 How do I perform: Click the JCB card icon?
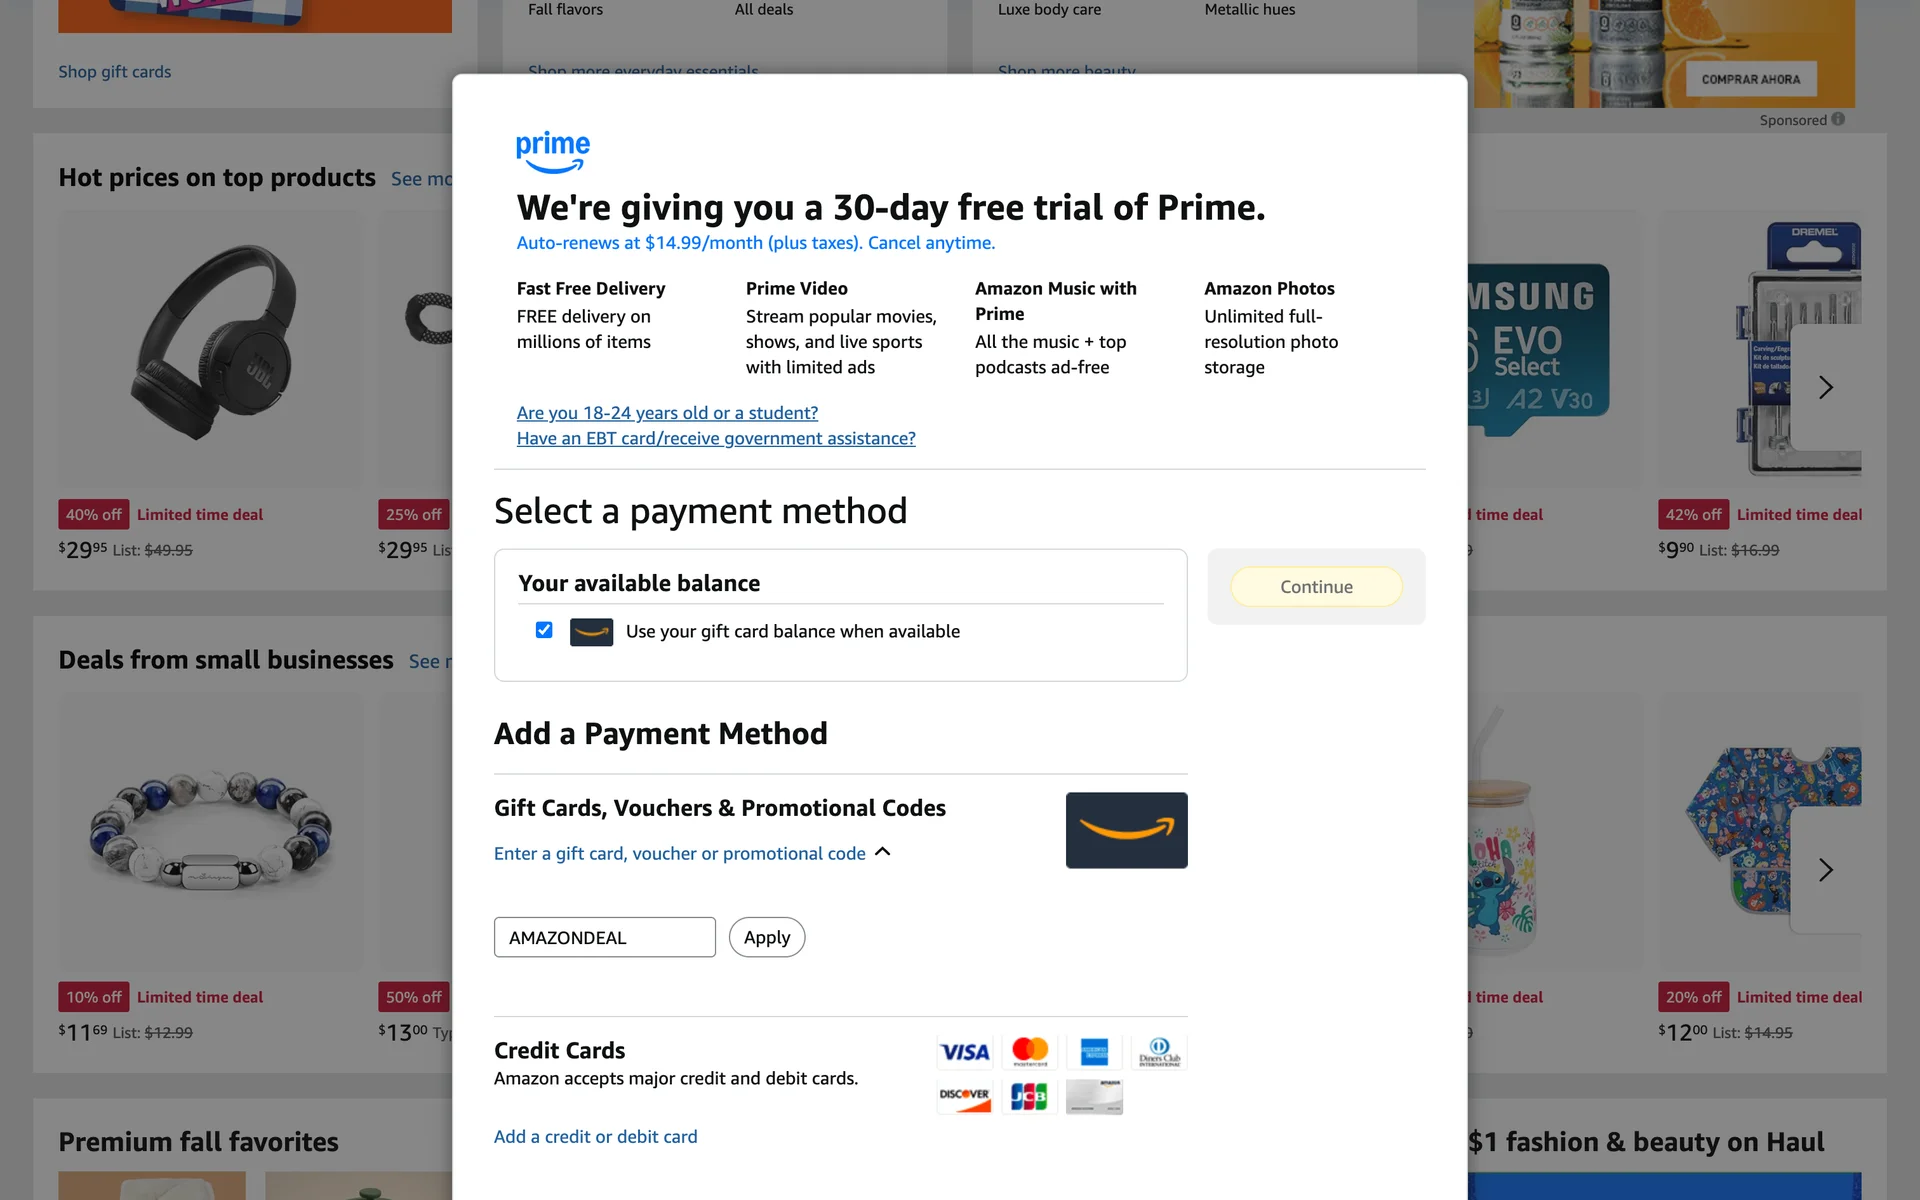tap(1029, 1097)
